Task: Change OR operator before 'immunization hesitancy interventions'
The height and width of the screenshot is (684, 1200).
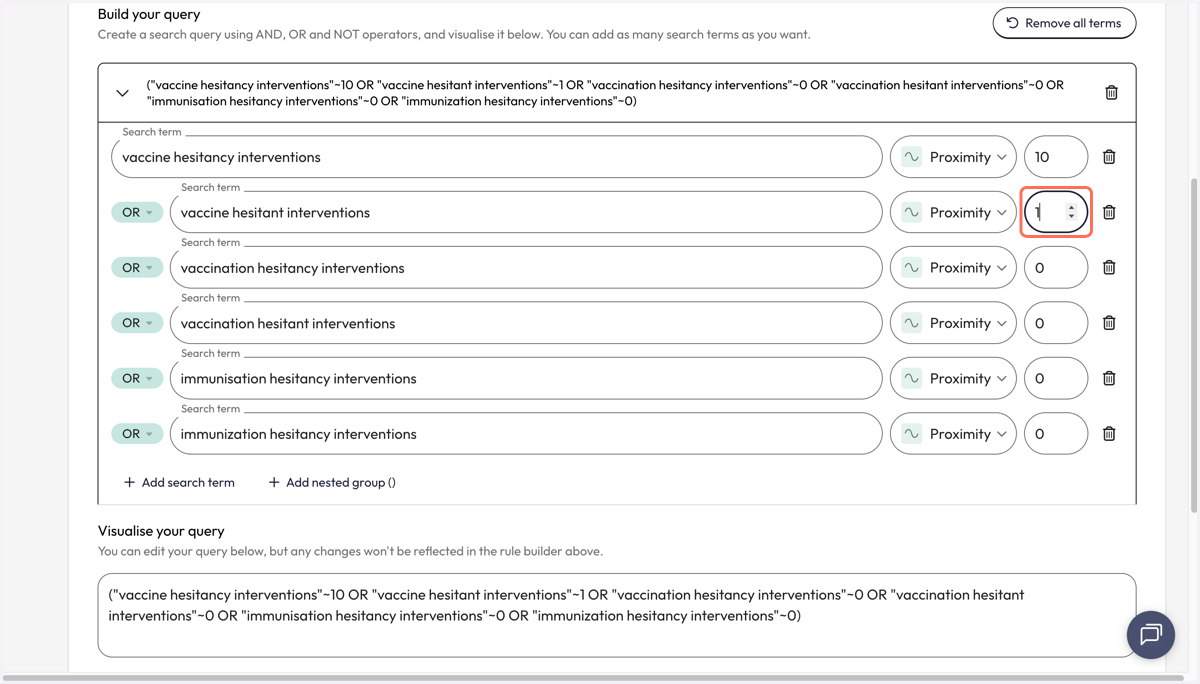Action: click(137, 434)
